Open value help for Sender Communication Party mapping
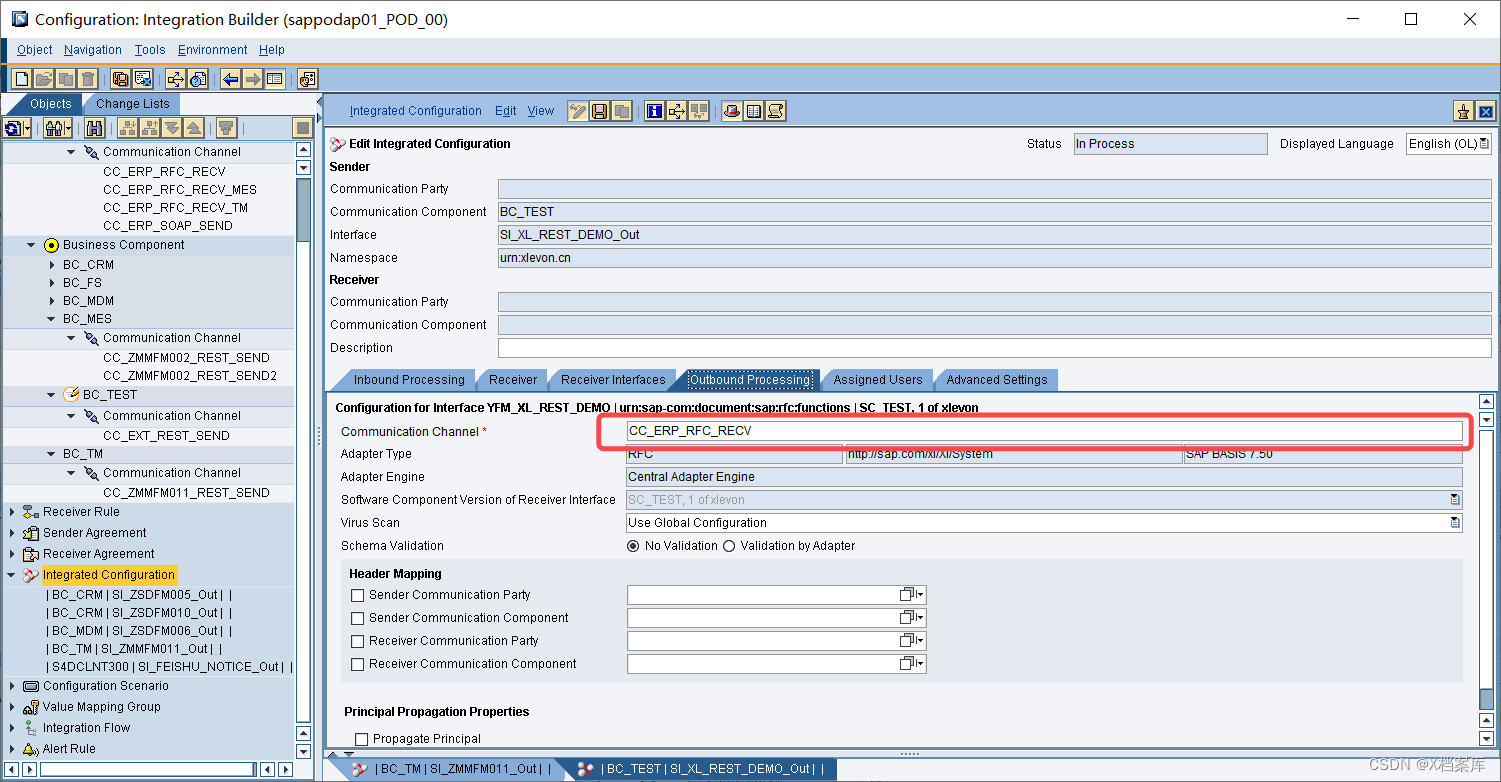Screen dimensions: 1501x782 910,595
